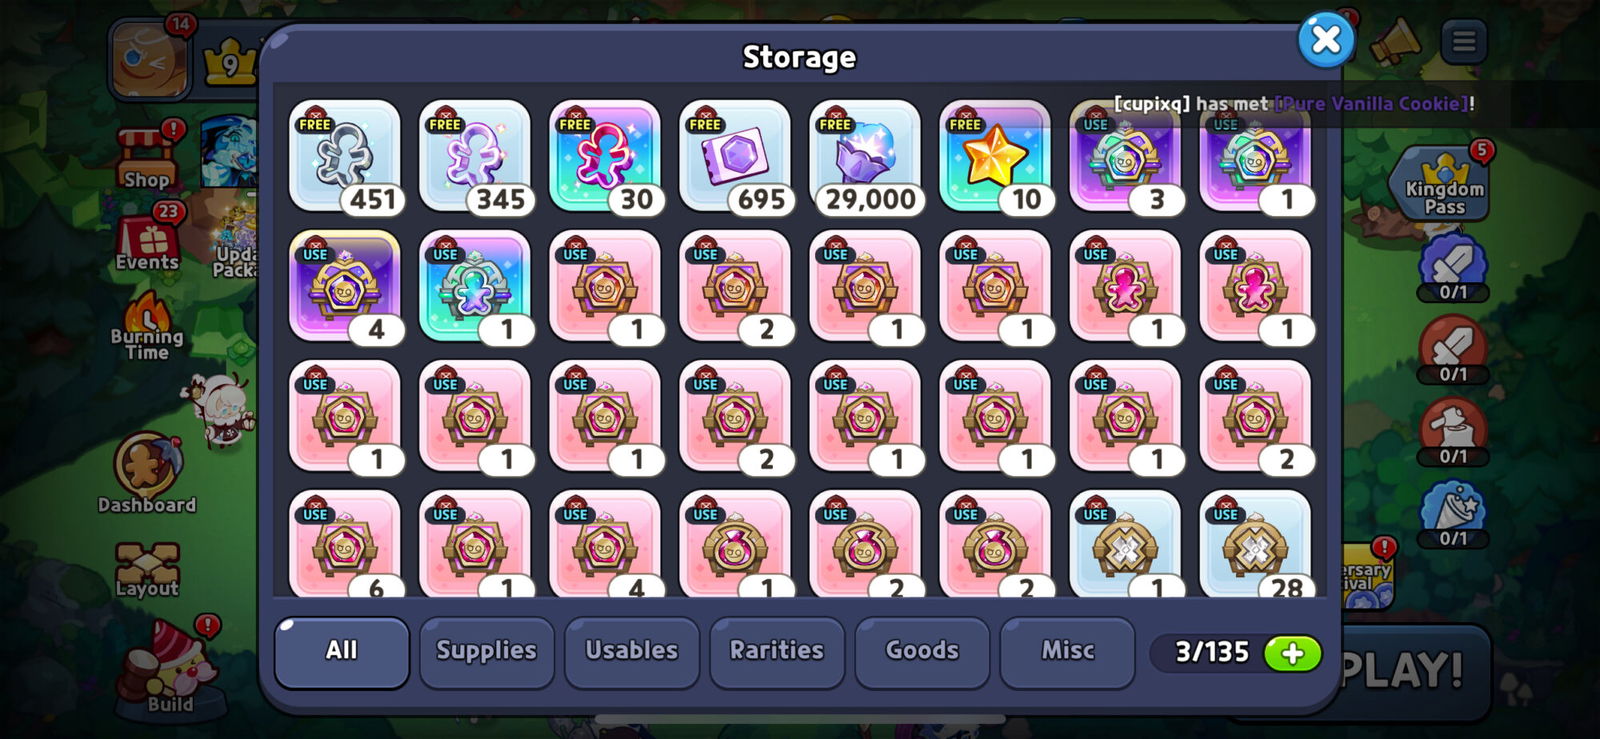Screen dimensions: 1600x739
Task: Open the purple gem ticket showing 695
Action: click(735, 156)
